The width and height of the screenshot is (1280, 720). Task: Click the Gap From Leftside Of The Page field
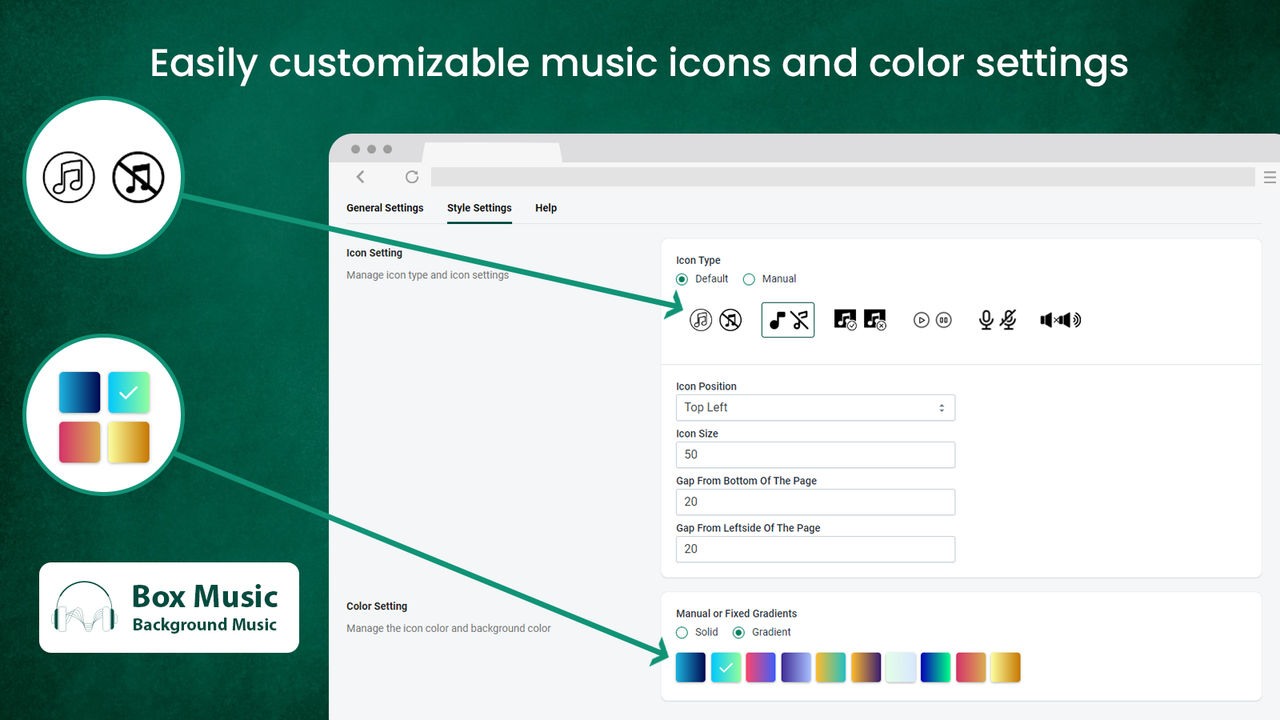815,548
